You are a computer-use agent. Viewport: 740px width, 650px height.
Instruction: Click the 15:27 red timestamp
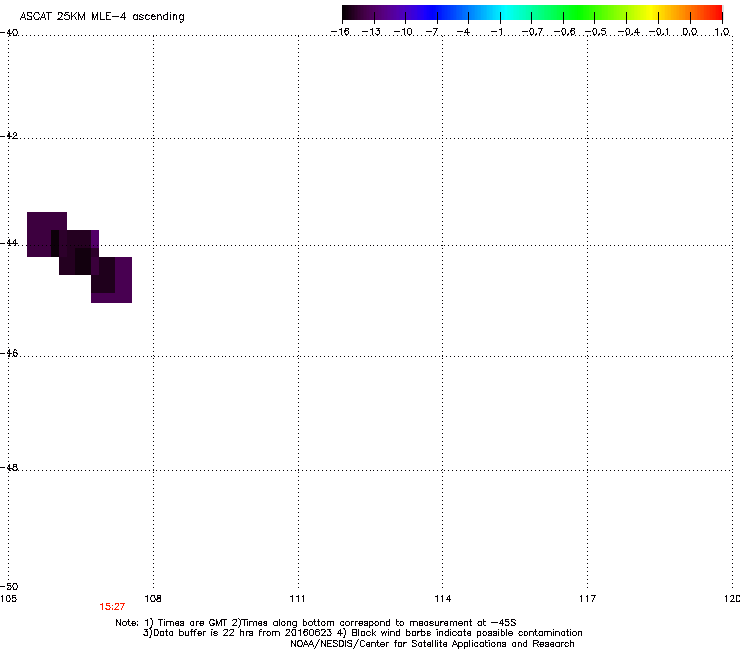click(112, 607)
